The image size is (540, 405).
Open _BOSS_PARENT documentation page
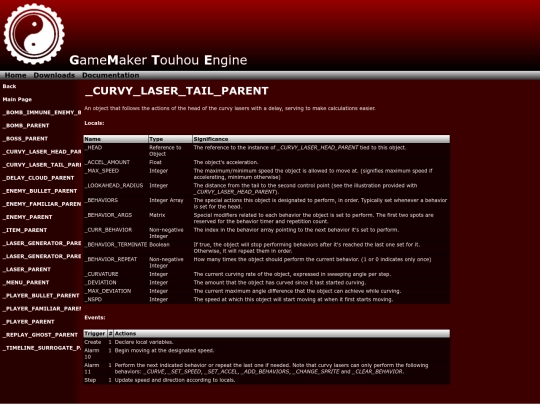(x=25, y=139)
